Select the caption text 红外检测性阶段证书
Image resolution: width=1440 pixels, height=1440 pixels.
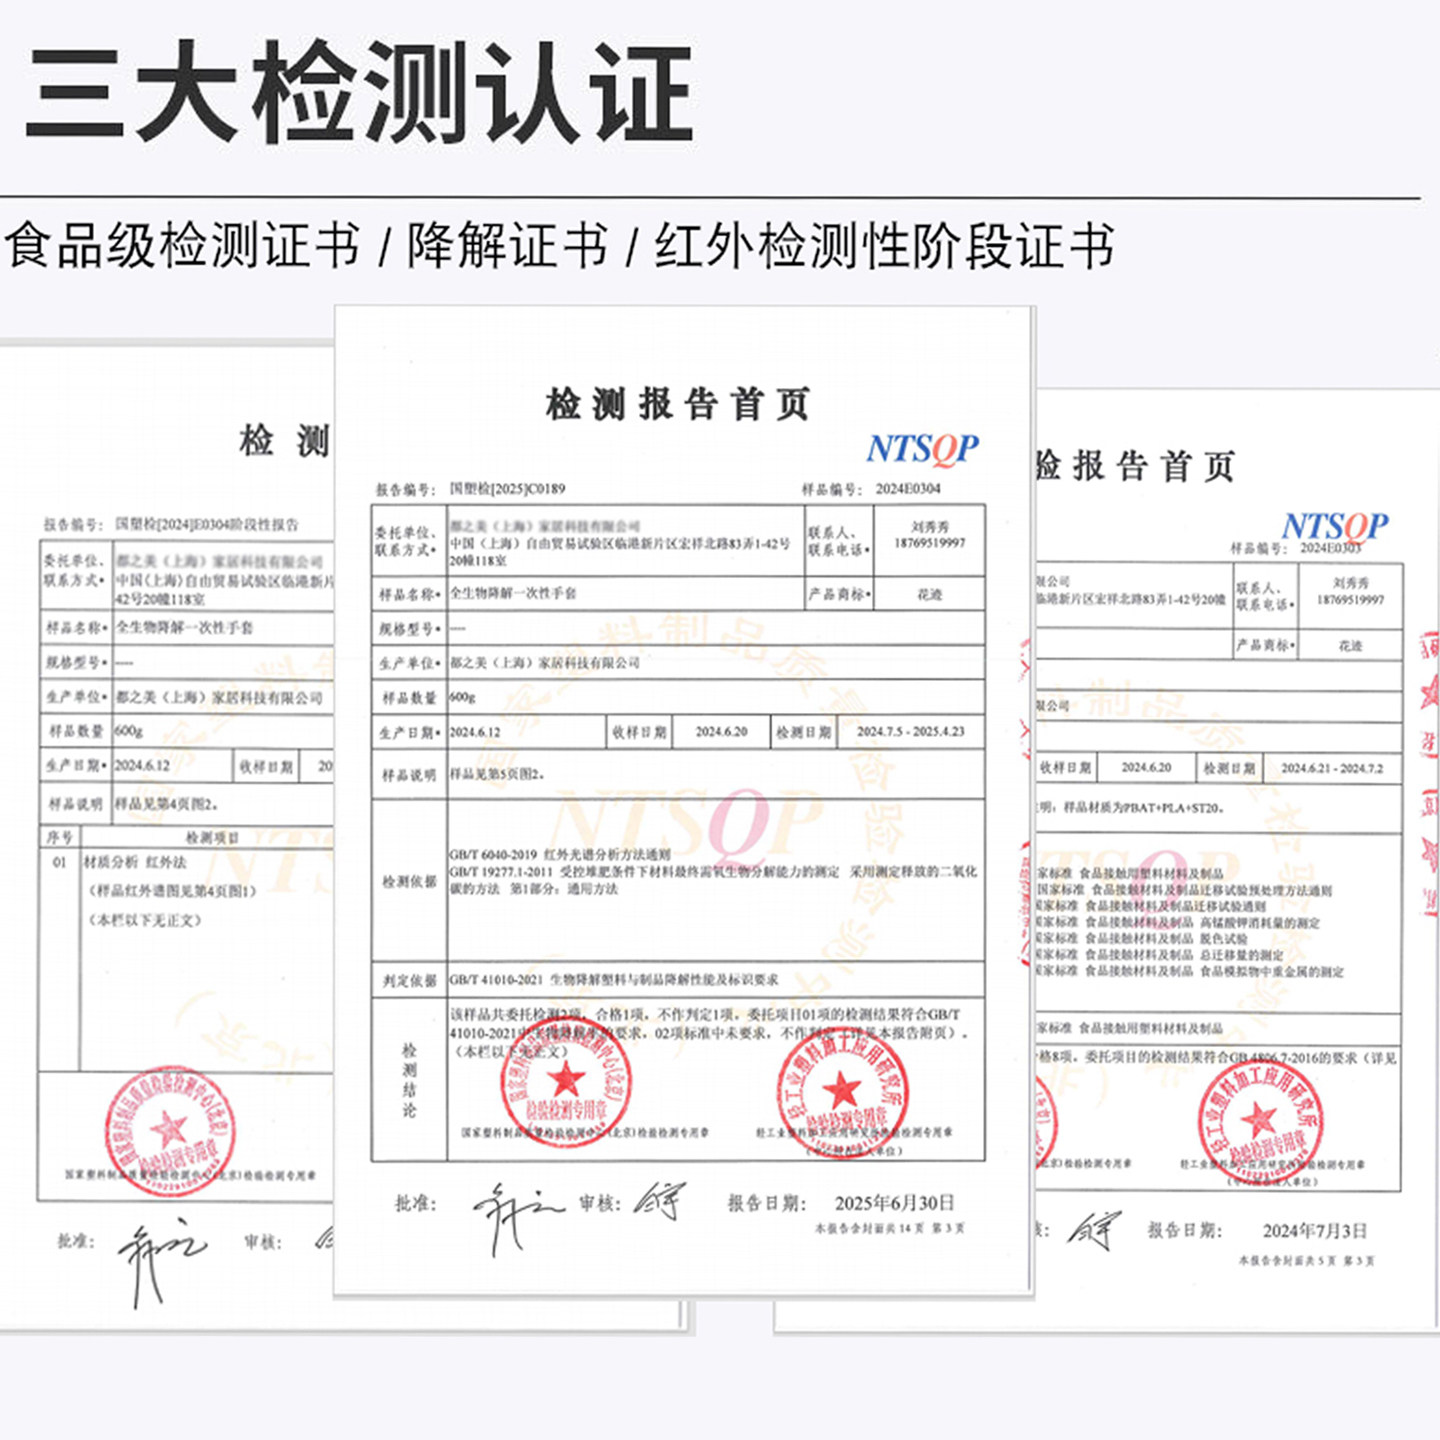[885, 246]
